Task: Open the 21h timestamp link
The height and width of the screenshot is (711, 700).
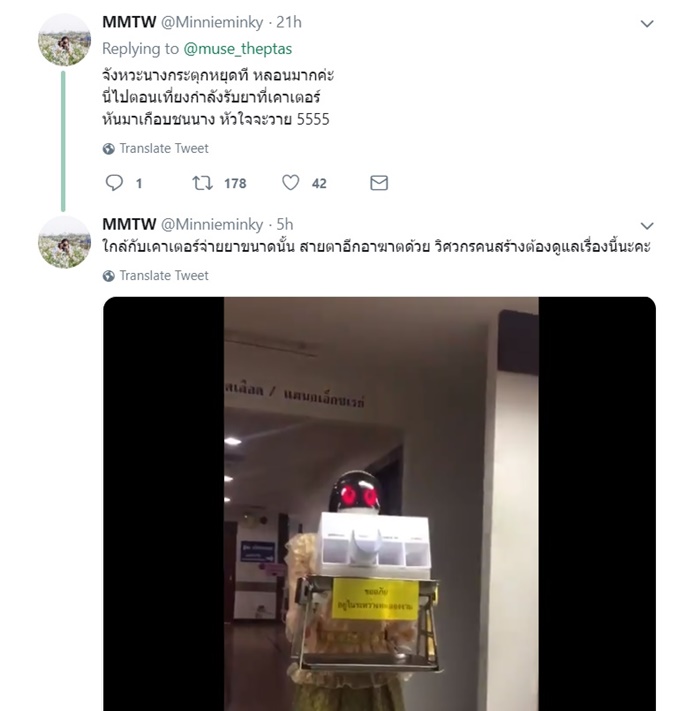Action: [x=289, y=22]
